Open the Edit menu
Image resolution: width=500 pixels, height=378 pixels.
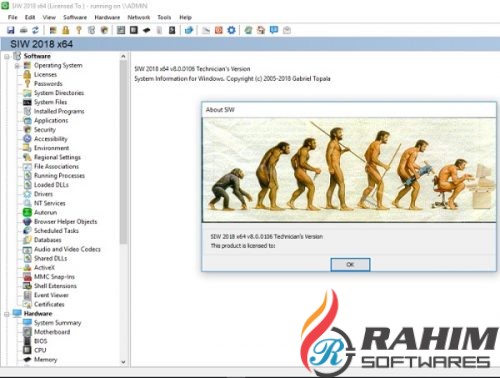30,17
